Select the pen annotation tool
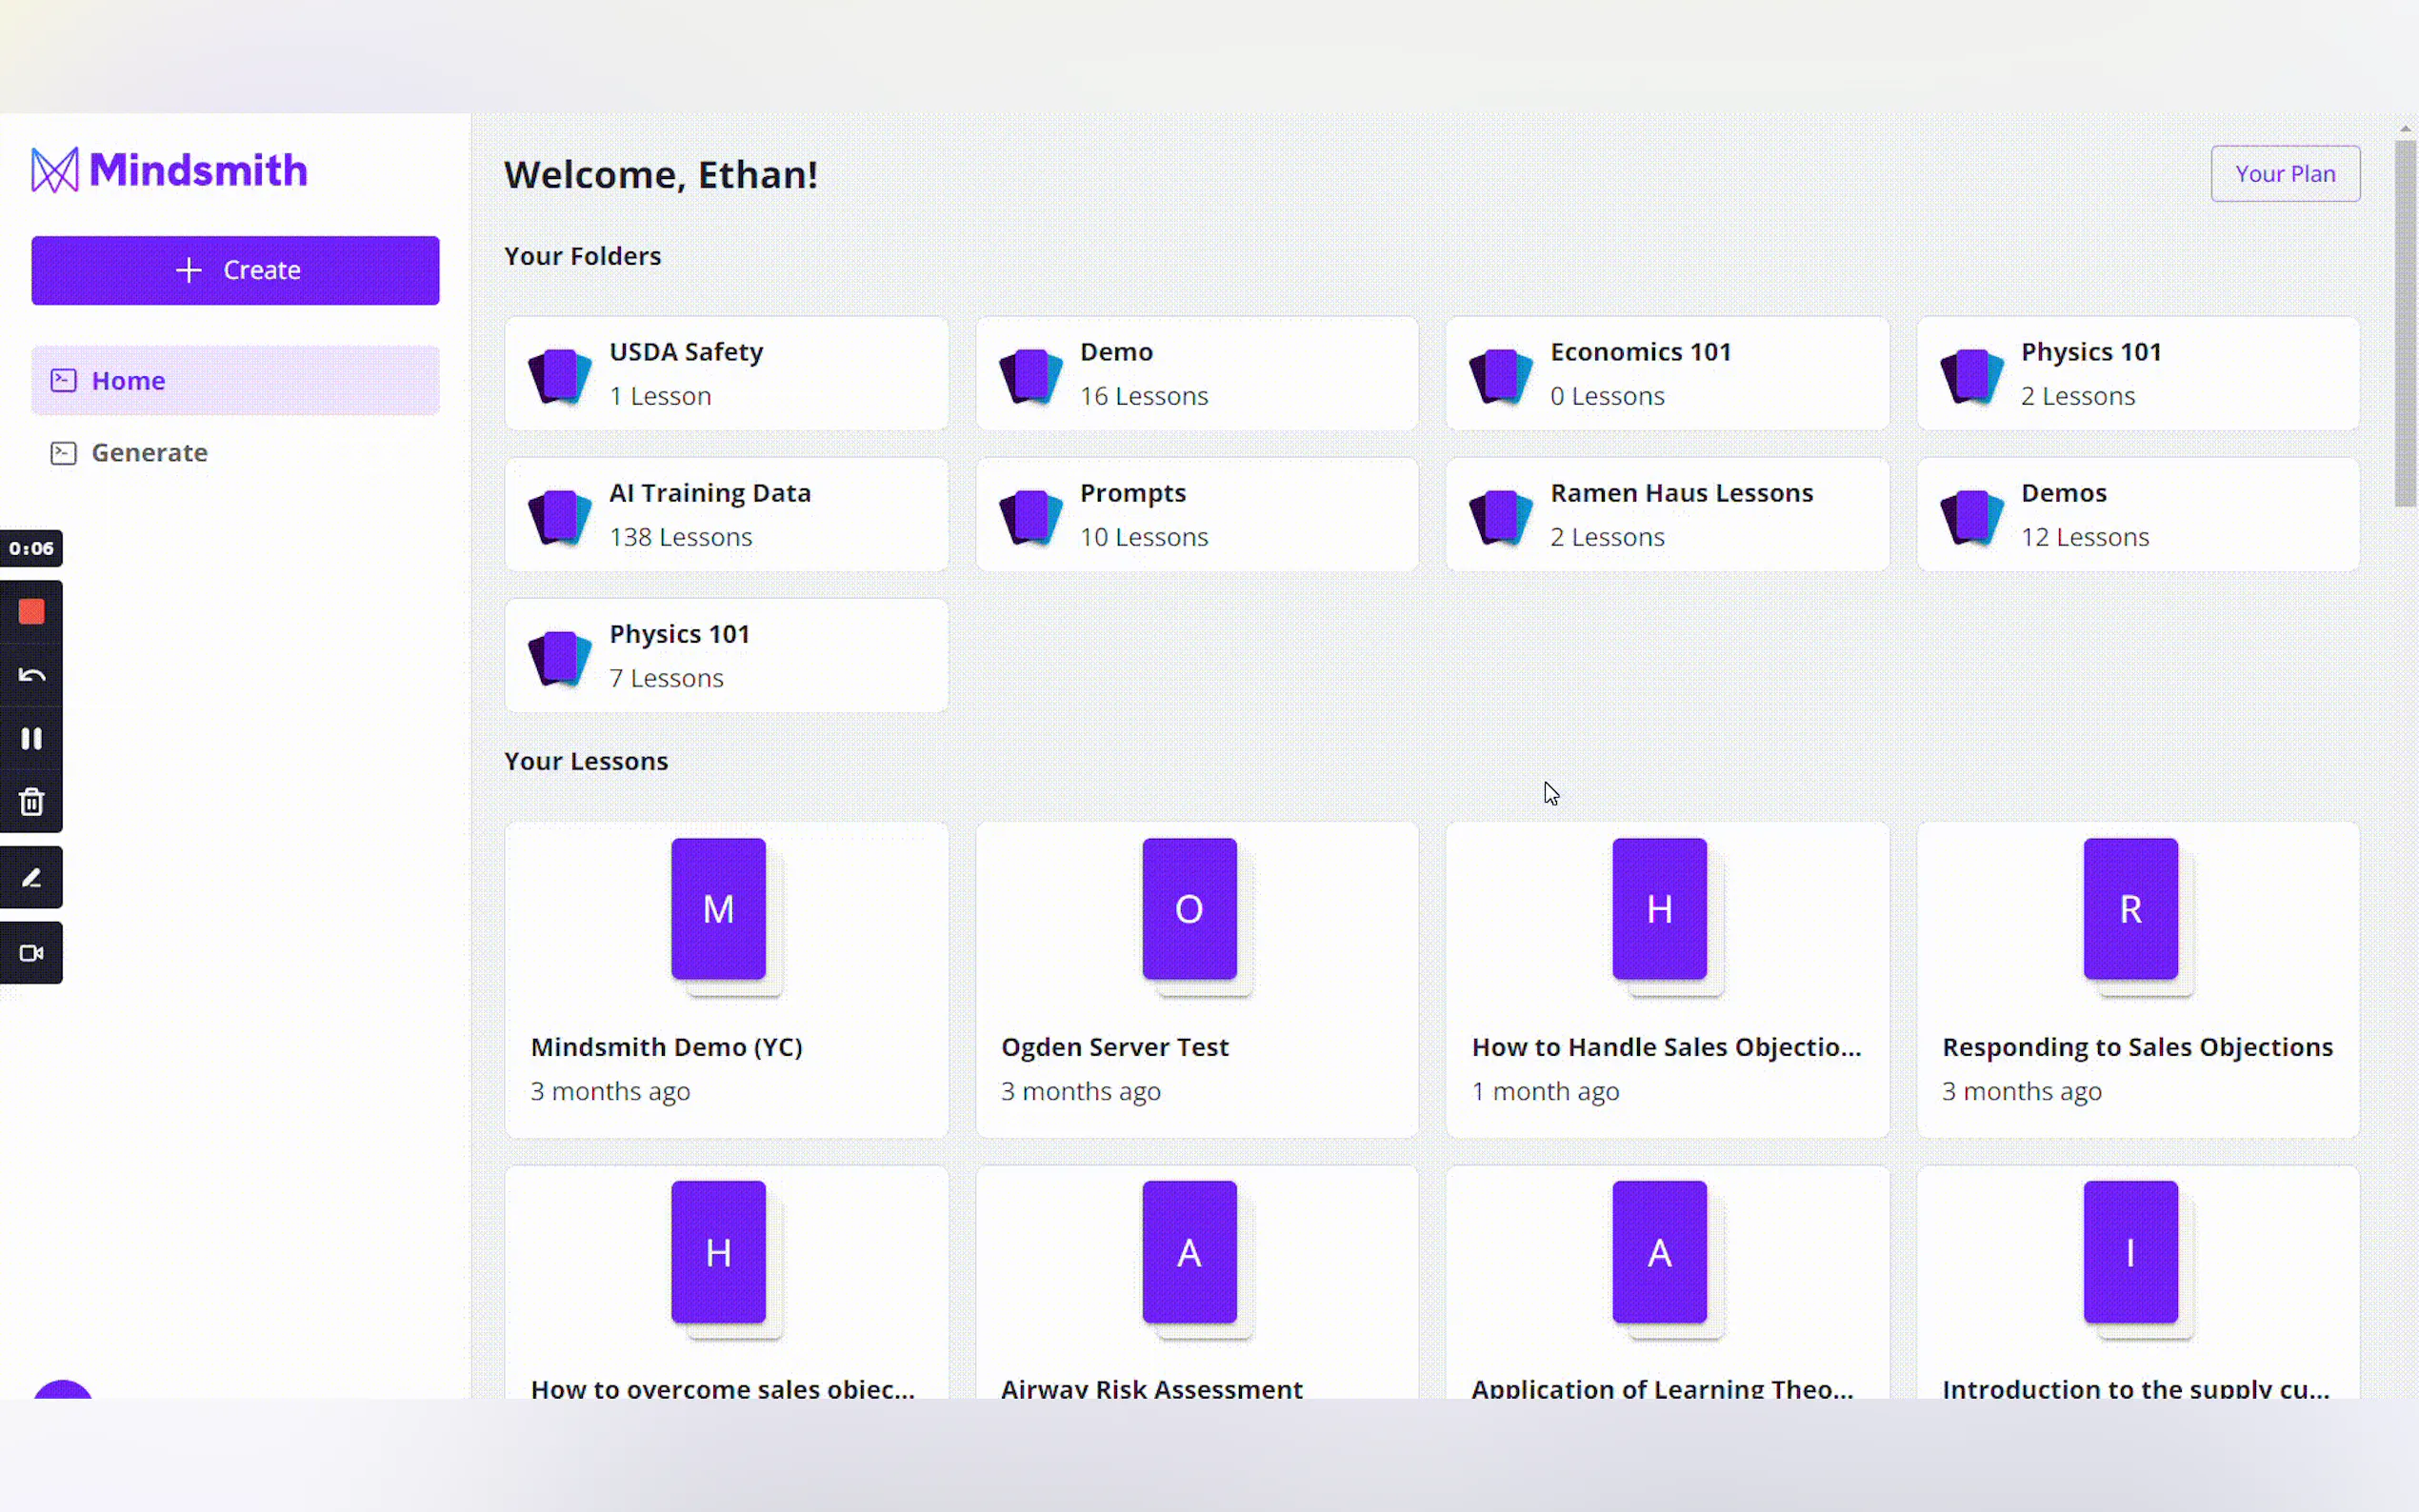The image size is (2419, 1512). point(31,877)
